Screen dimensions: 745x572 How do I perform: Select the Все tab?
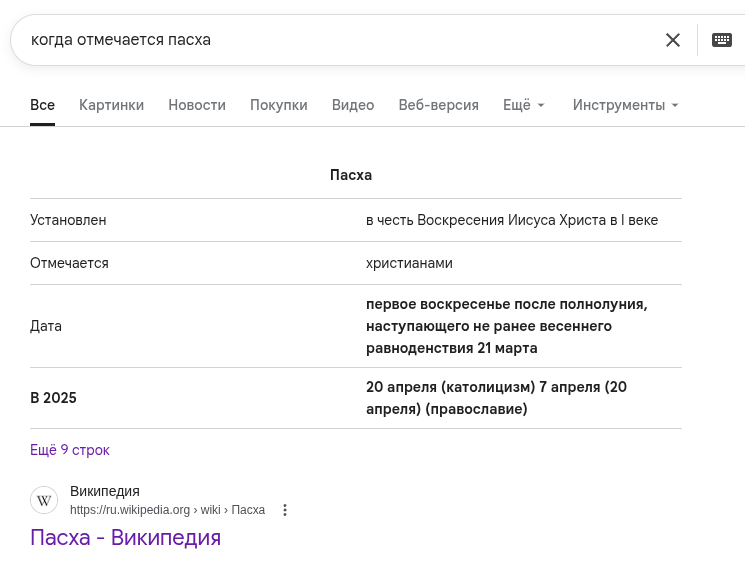(42, 105)
